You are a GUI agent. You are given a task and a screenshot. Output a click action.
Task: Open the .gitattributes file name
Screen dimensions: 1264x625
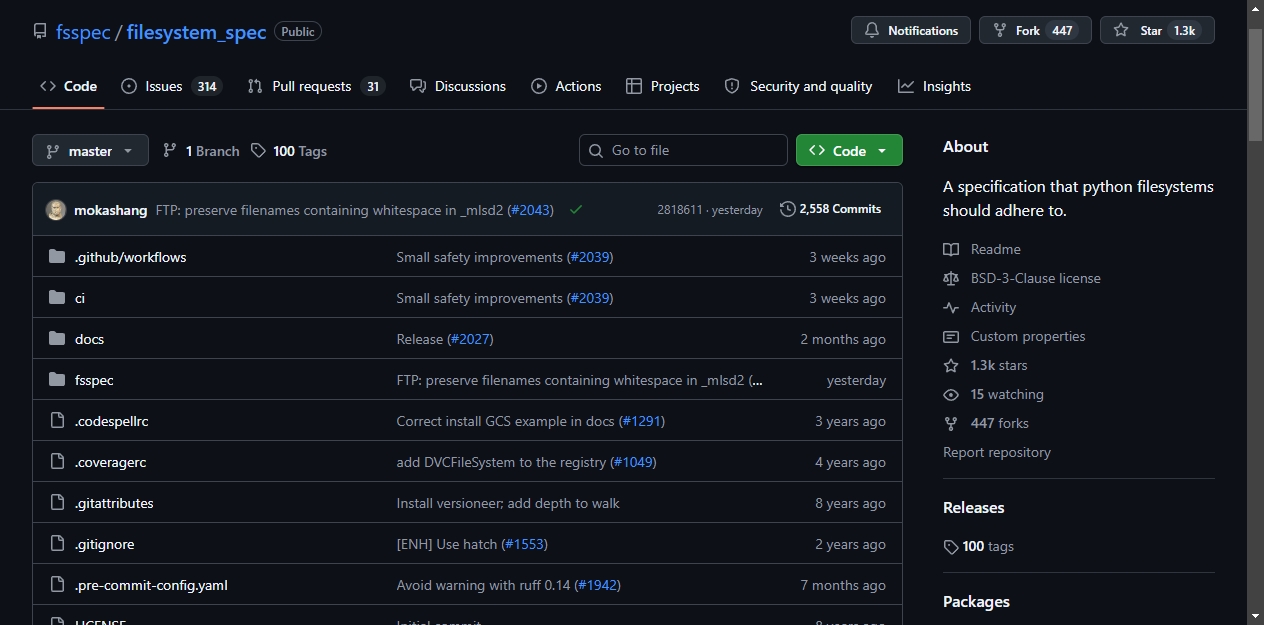click(114, 503)
